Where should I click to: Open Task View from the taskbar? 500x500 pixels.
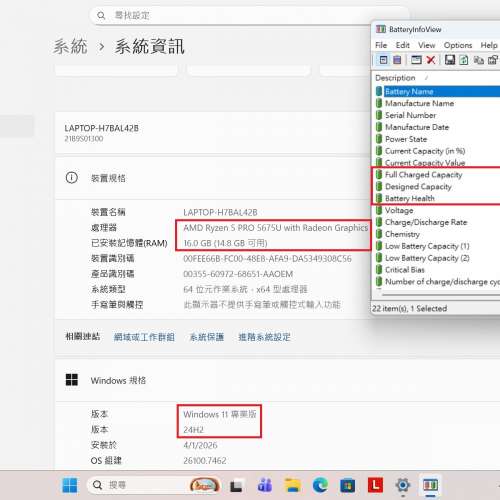coord(236,486)
